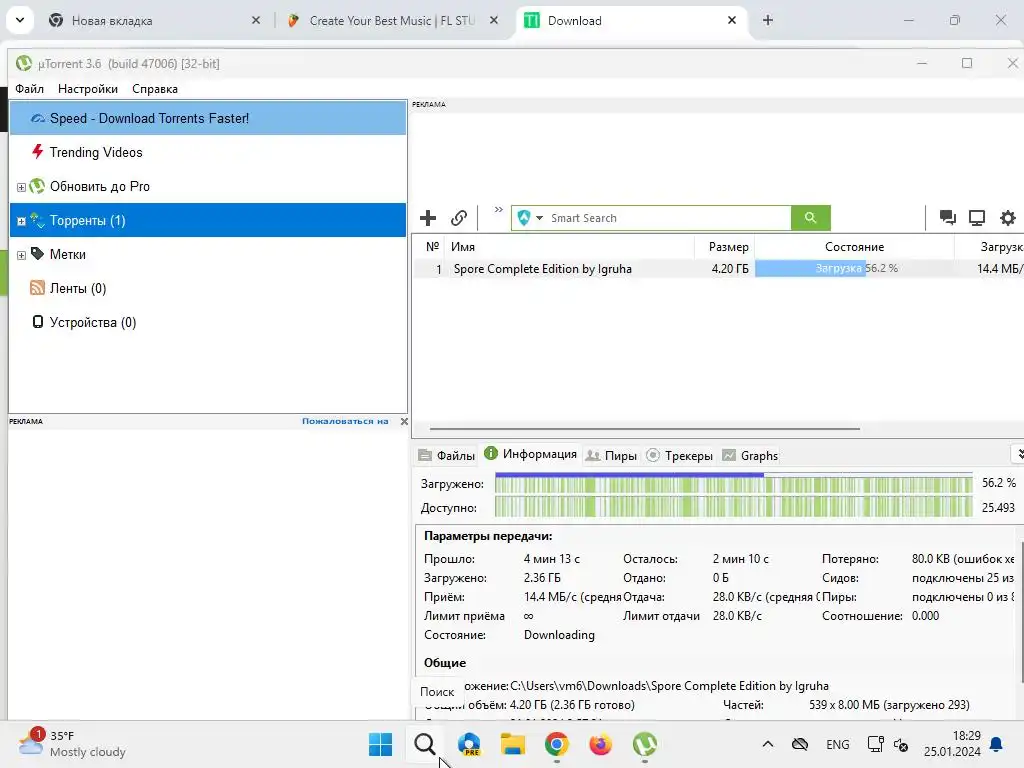Switch to the Файлы tab
This screenshot has width=1024, height=768.
(447, 455)
